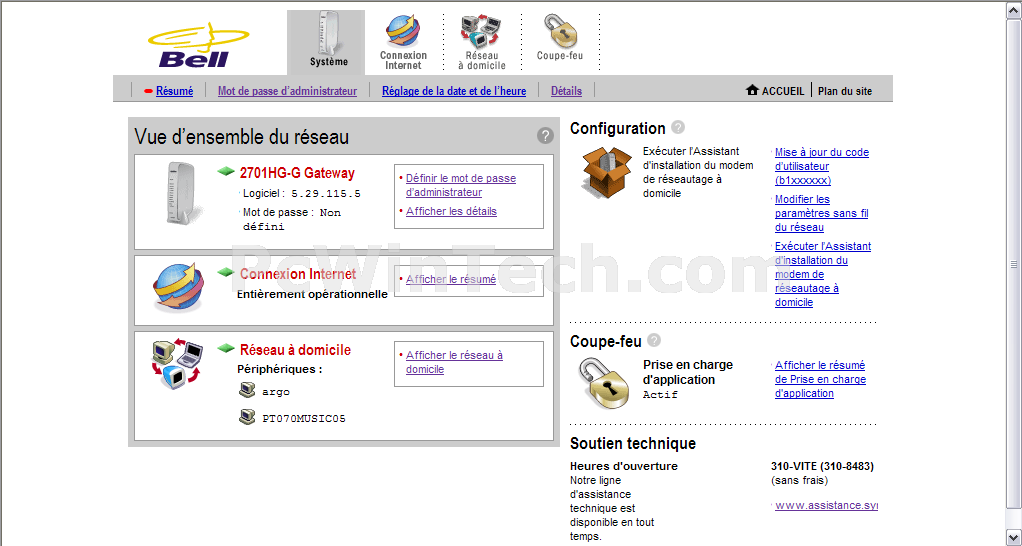Viewport: 1022px width, 546px height.
Task: Open the Connexion Internet tab
Action: (403, 42)
